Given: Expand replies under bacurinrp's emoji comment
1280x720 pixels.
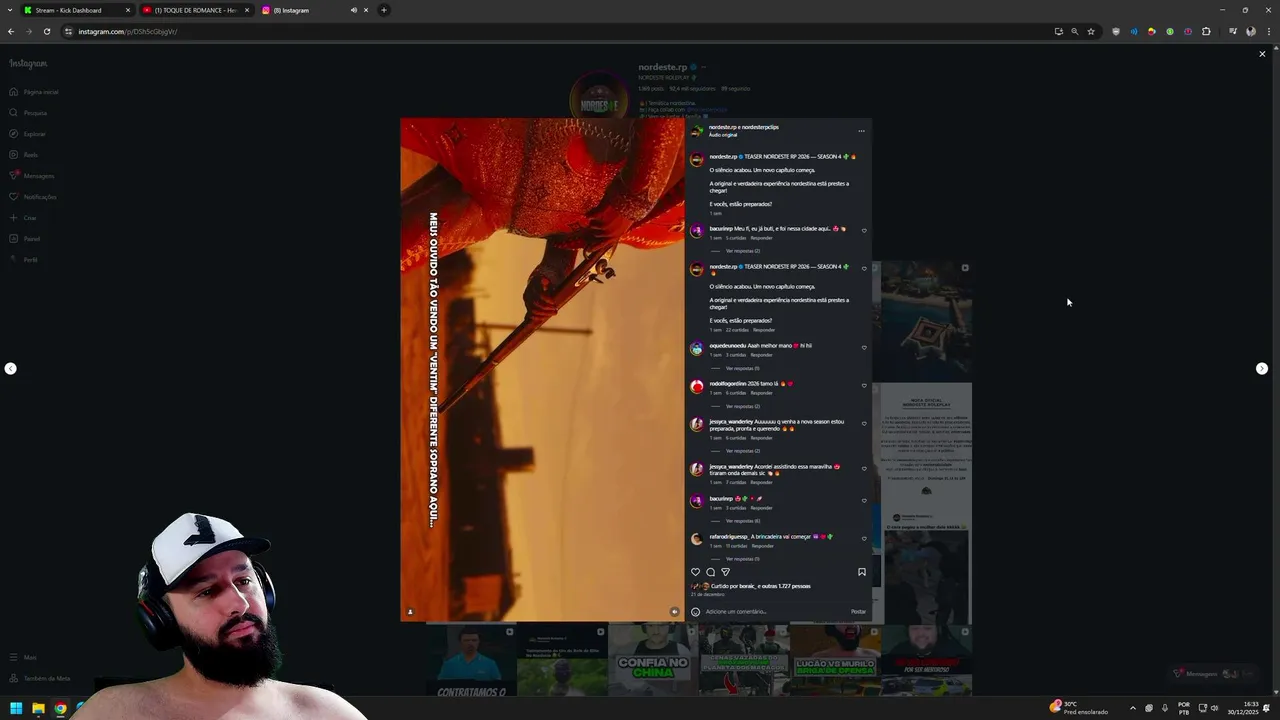Looking at the screenshot, I should (742, 521).
